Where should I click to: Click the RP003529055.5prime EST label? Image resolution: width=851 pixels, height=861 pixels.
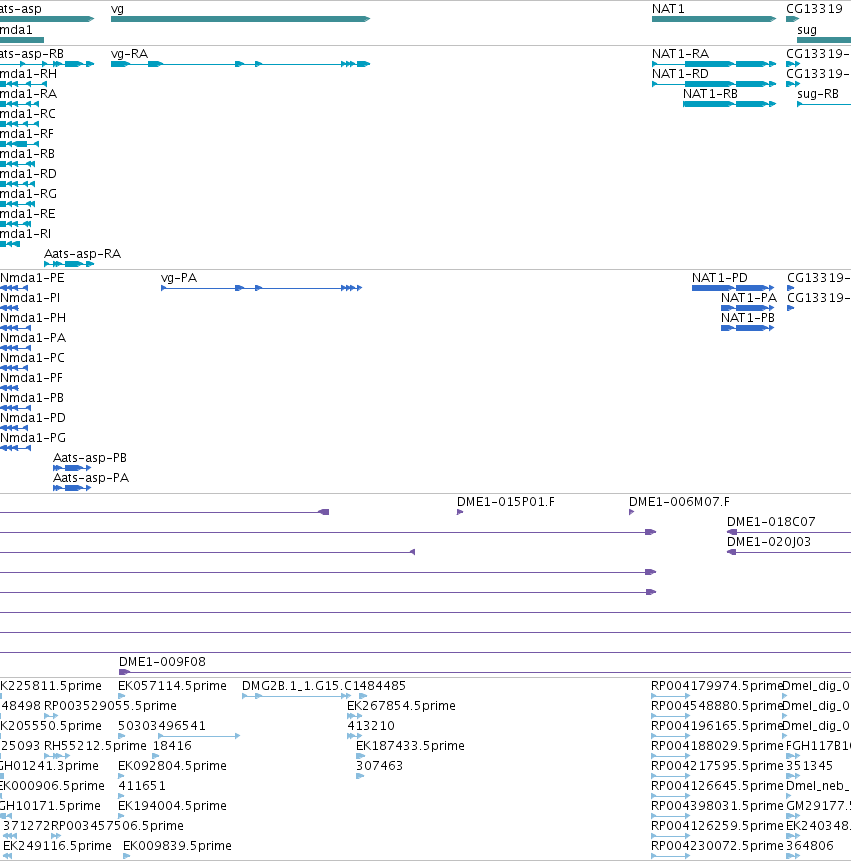(110, 706)
